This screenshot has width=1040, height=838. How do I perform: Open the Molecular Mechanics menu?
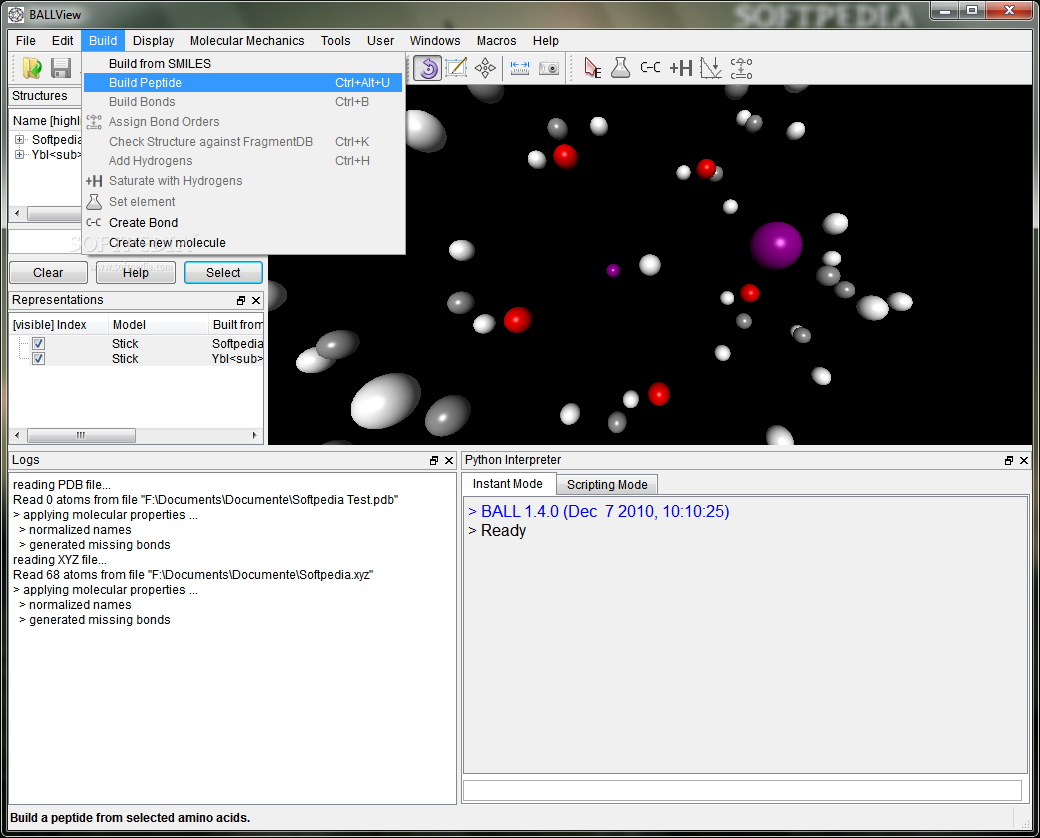tap(247, 40)
